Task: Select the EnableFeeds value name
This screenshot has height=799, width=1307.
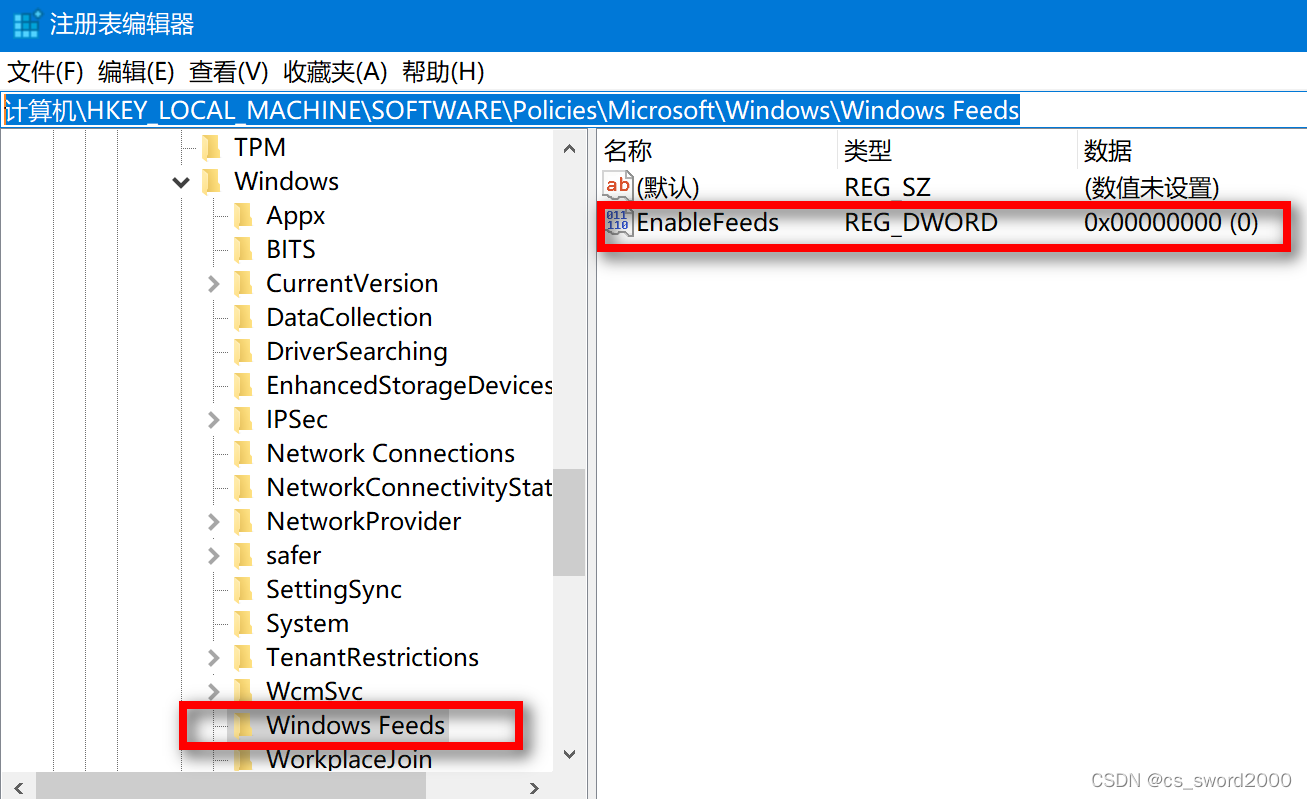Action: click(708, 222)
